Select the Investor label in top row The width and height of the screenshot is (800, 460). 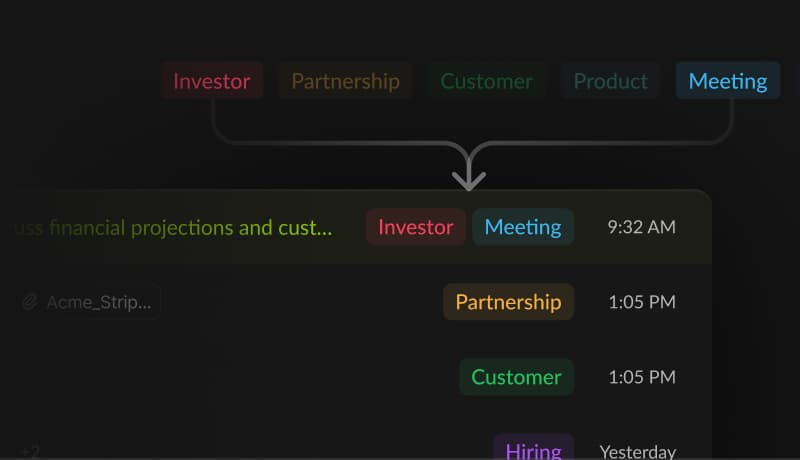[212, 81]
